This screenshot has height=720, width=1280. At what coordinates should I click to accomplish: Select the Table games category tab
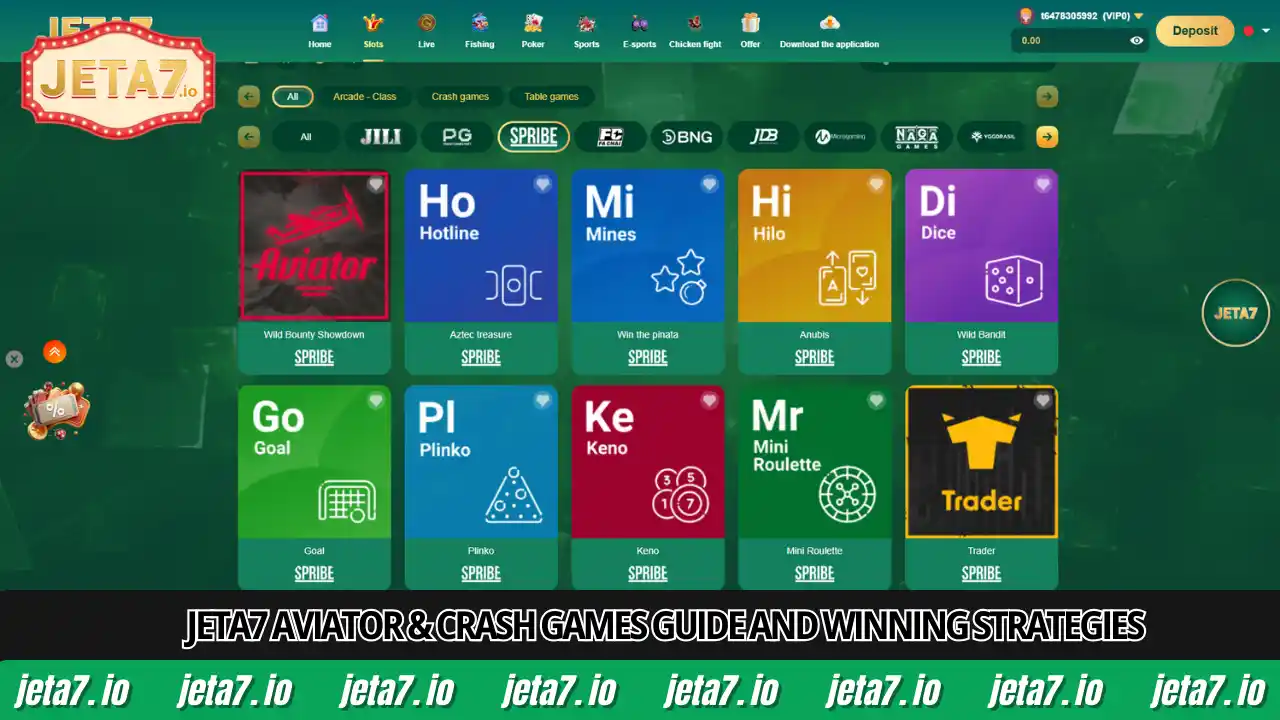coord(552,97)
